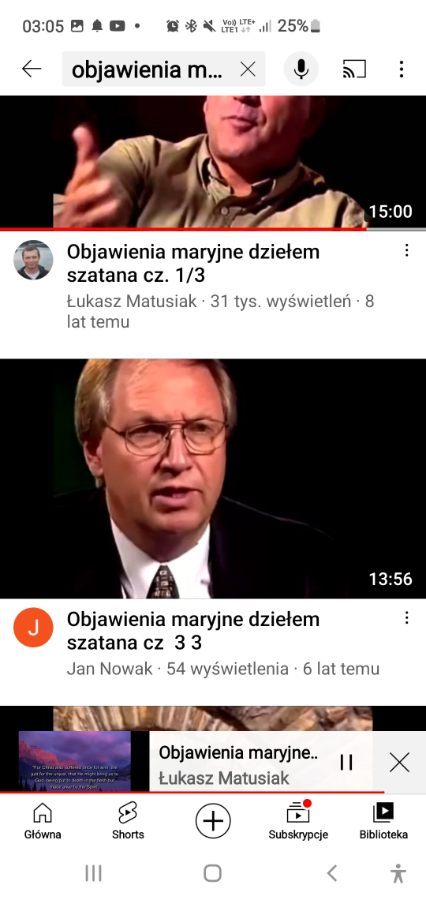Tap the back arrow in search bar
Image resolution: width=426 pixels, height=900 pixels.
click(x=32, y=69)
